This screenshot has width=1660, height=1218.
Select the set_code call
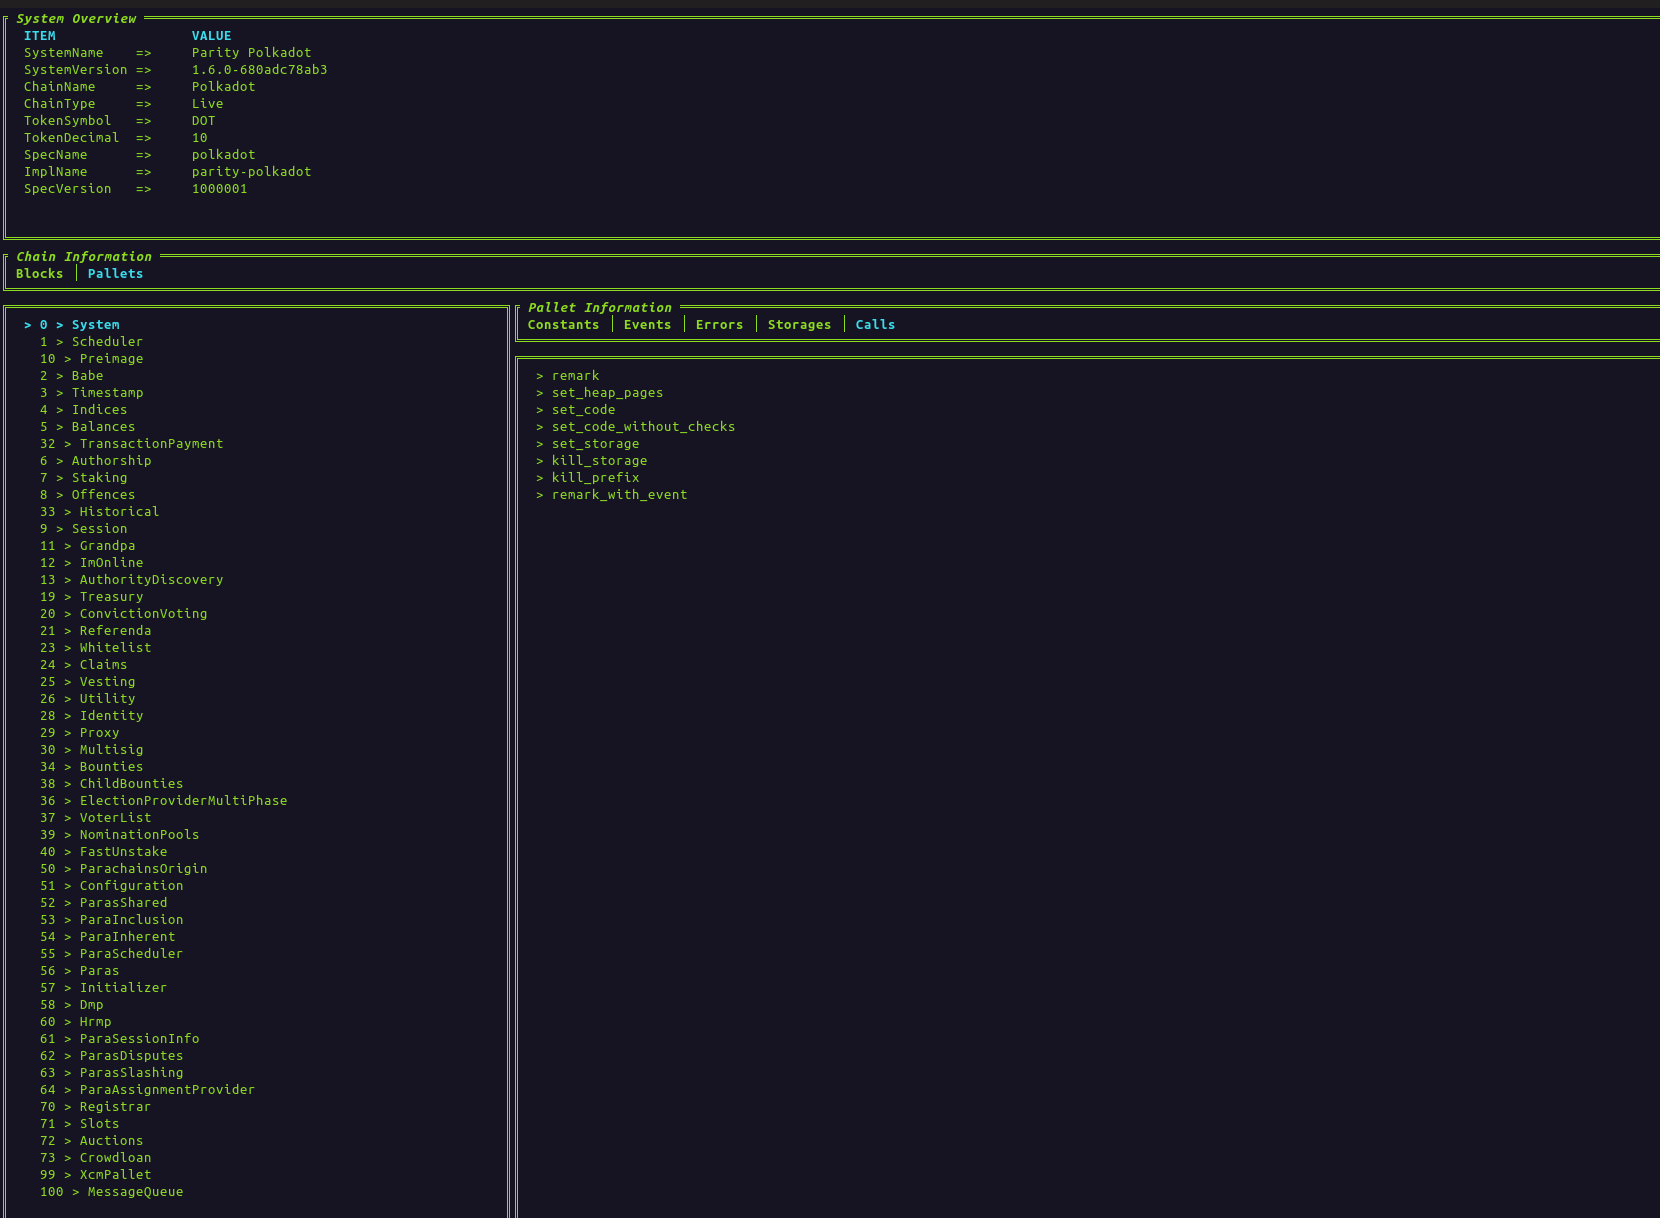pyautogui.click(x=575, y=410)
